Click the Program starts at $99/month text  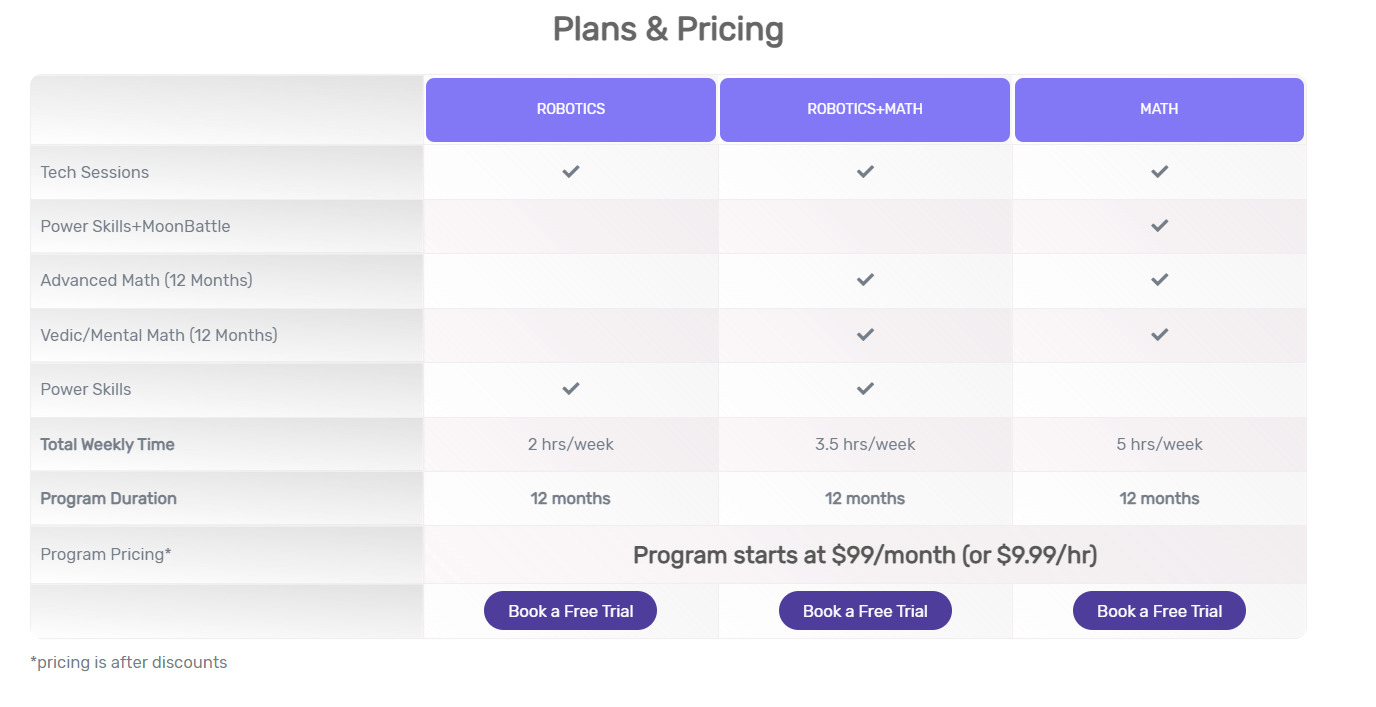[x=794, y=555]
